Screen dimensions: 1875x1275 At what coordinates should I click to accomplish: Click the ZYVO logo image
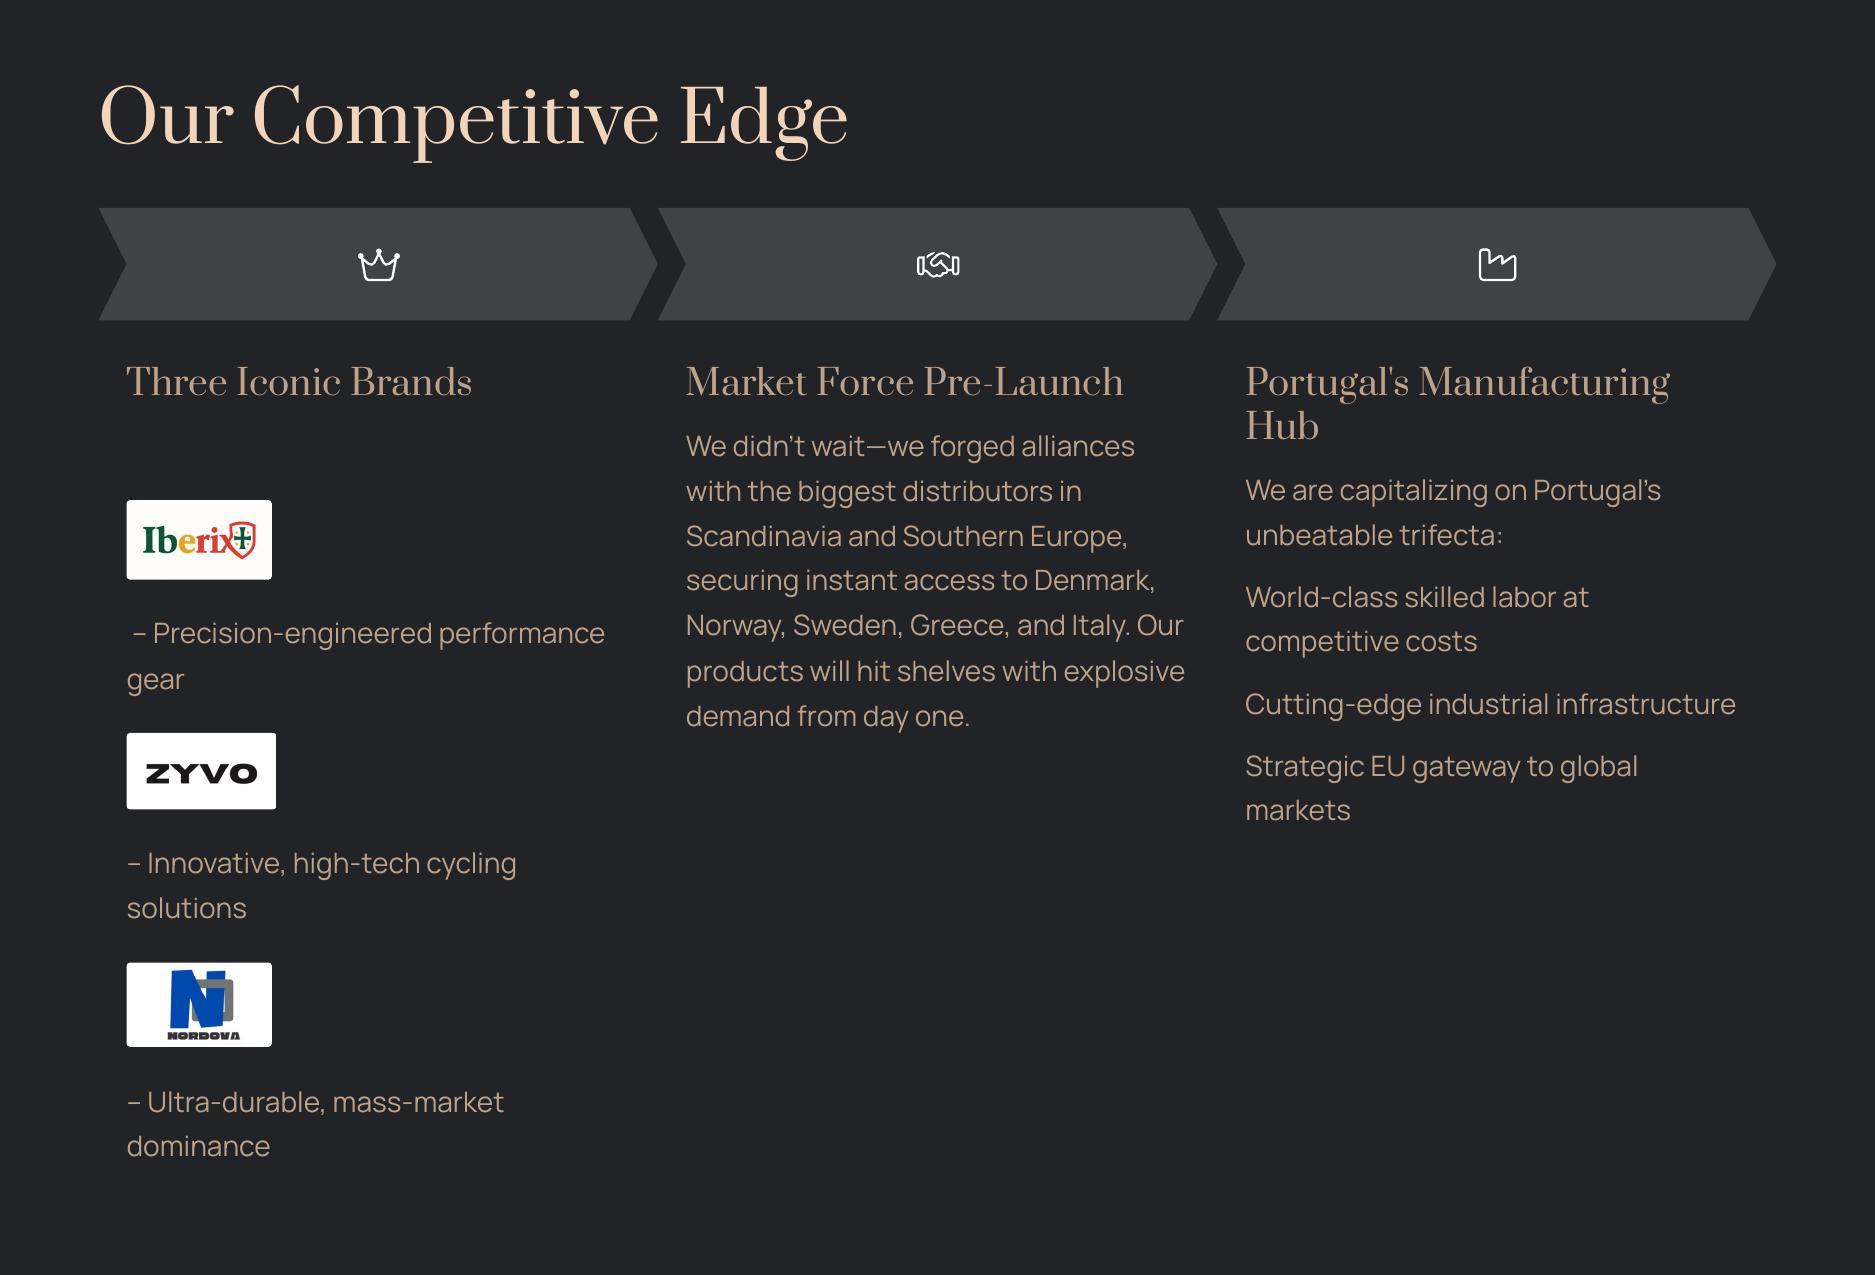(201, 771)
